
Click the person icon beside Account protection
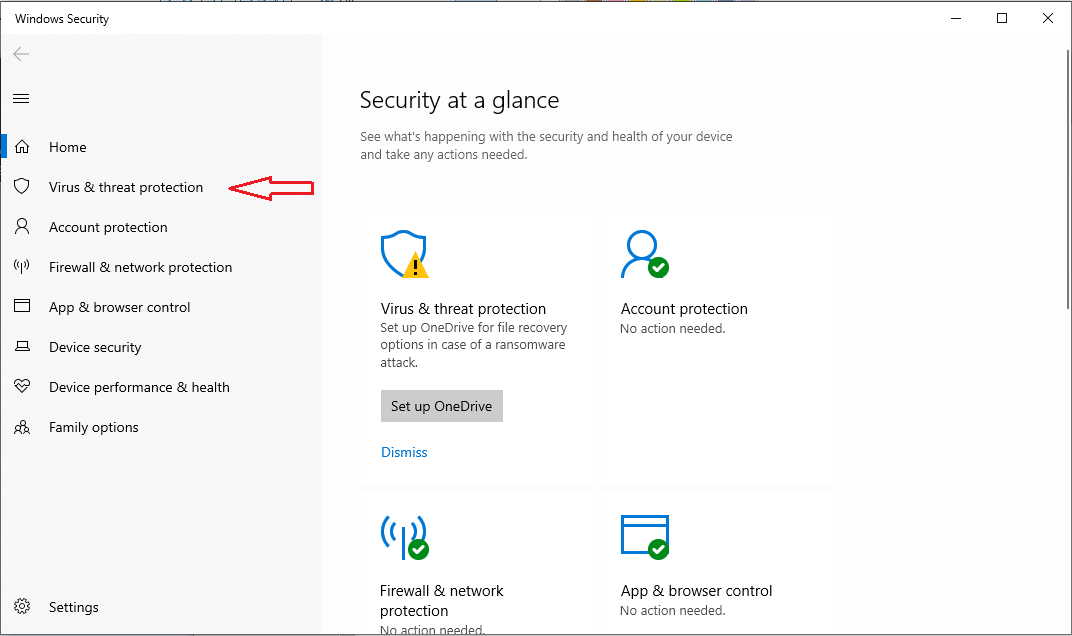(22, 226)
